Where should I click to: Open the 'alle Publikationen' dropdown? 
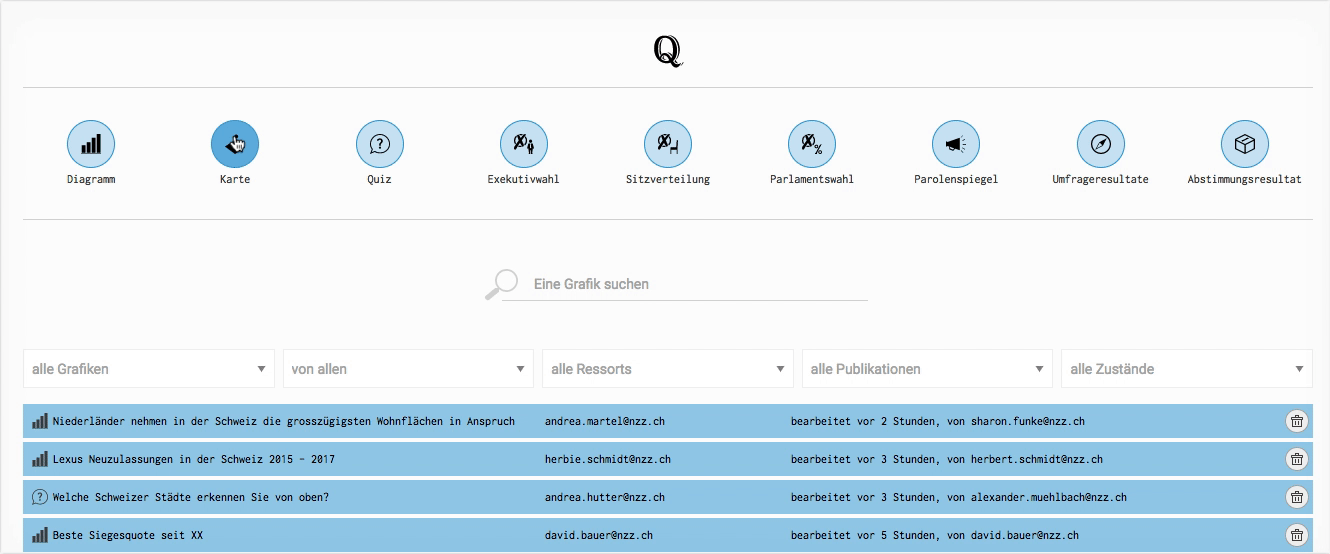point(927,369)
